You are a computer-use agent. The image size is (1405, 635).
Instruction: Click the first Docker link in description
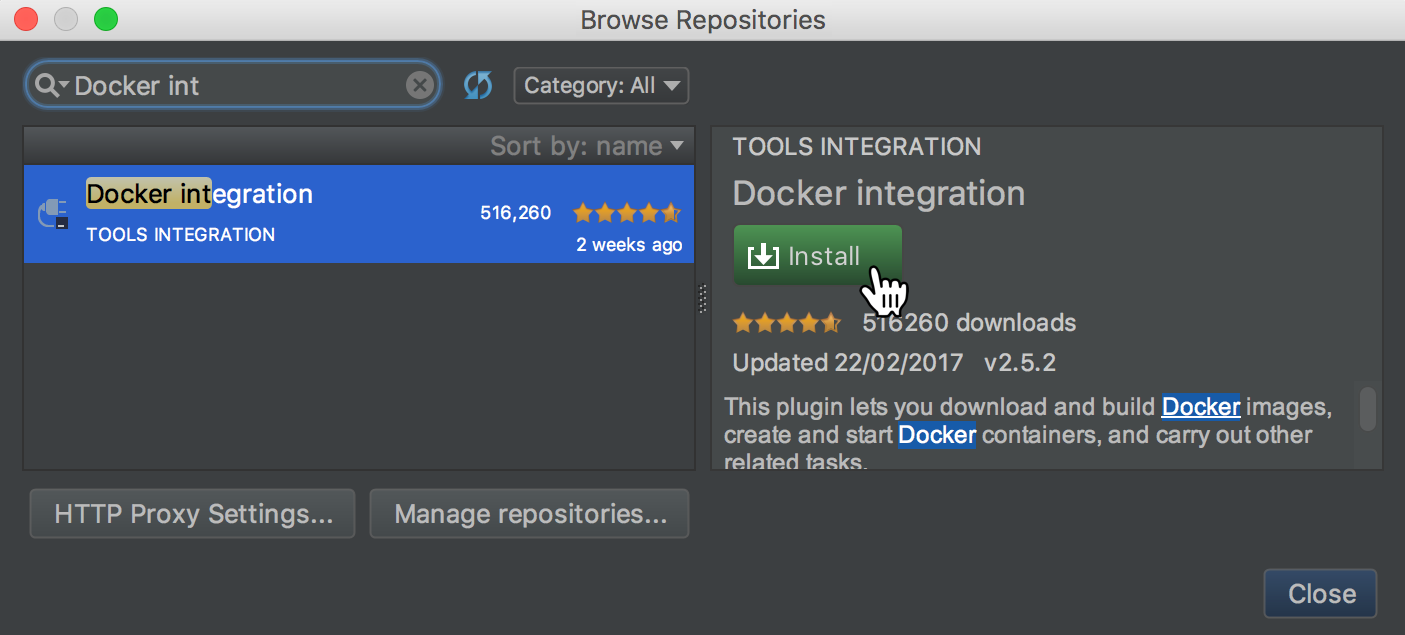coord(1201,407)
